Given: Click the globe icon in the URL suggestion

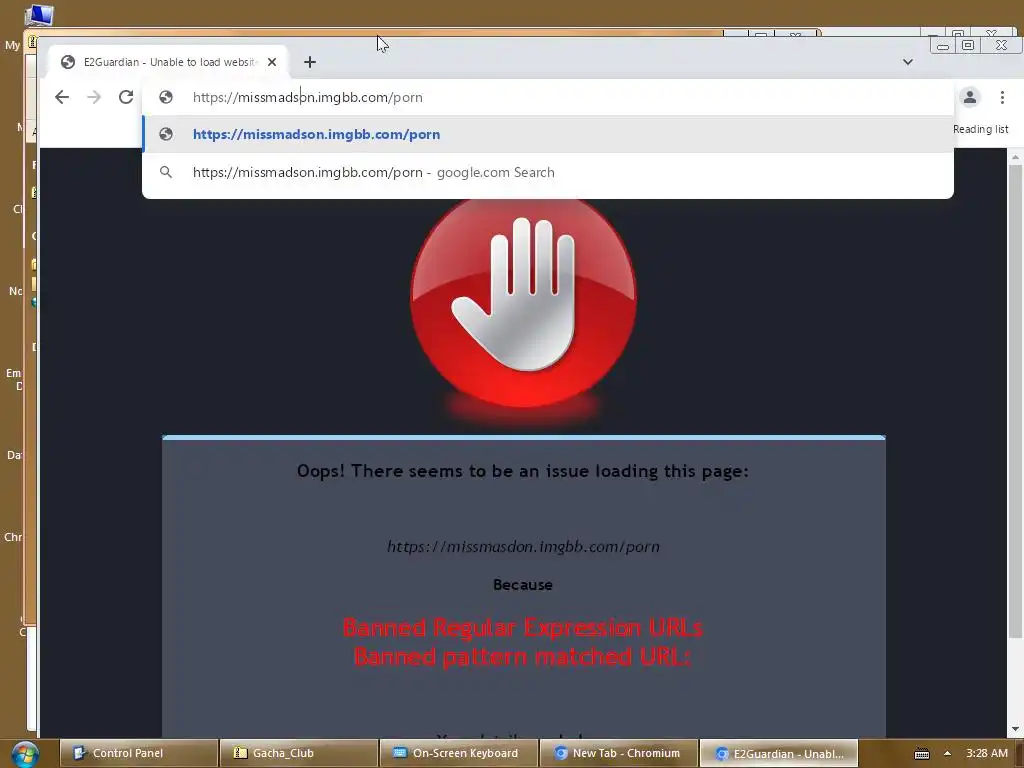Looking at the screenshot, I should click(x=166, y=134).
